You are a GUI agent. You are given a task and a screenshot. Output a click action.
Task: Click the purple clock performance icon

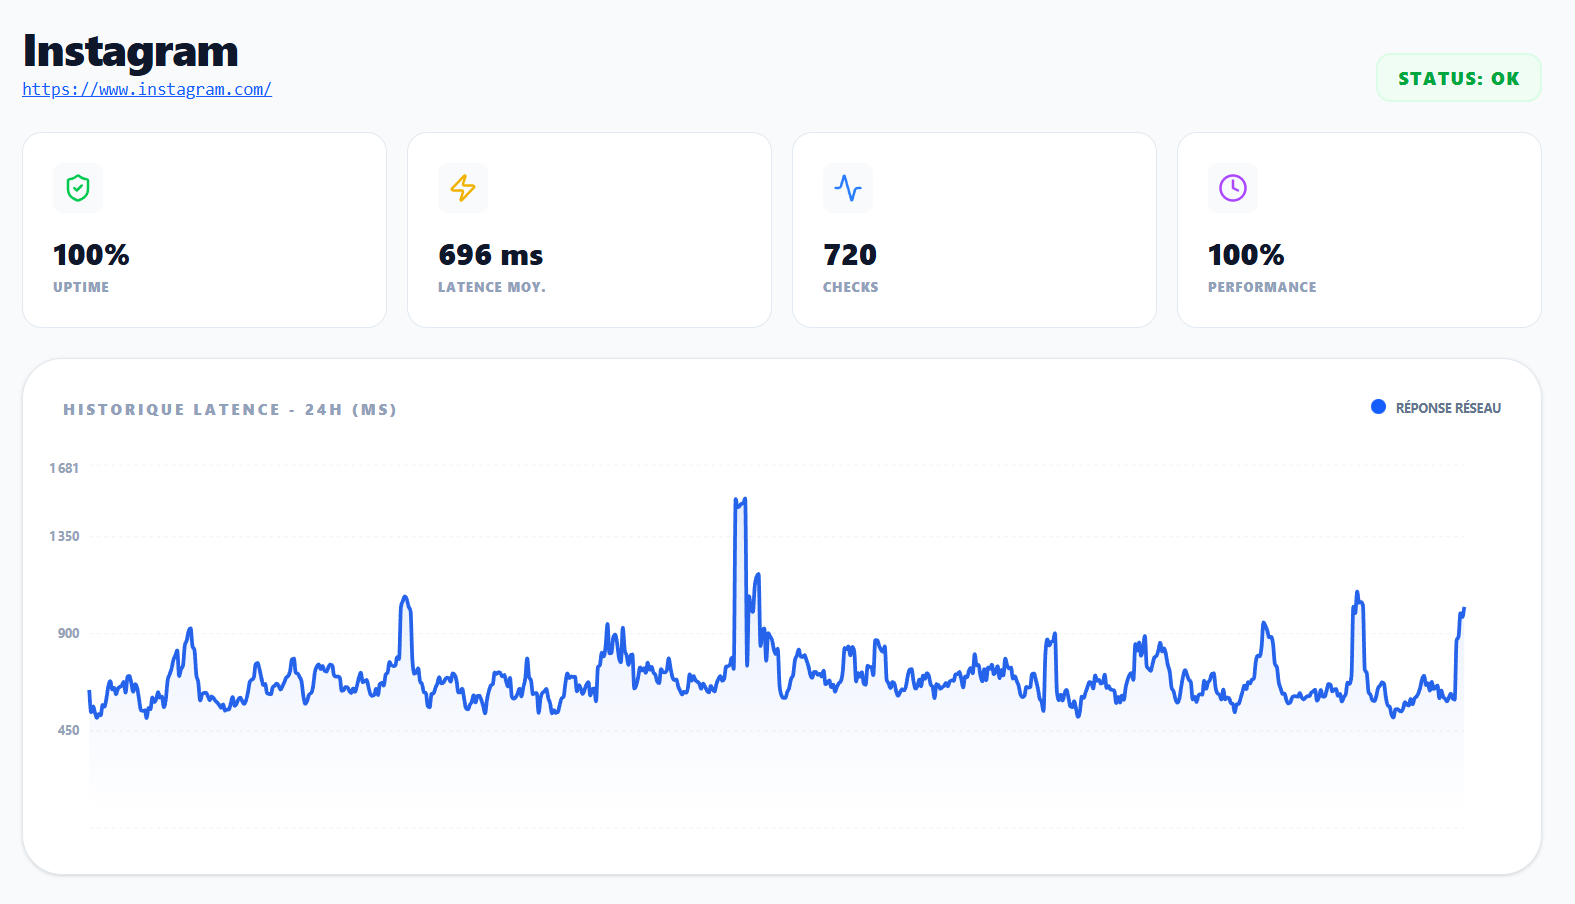(1233, 188)
